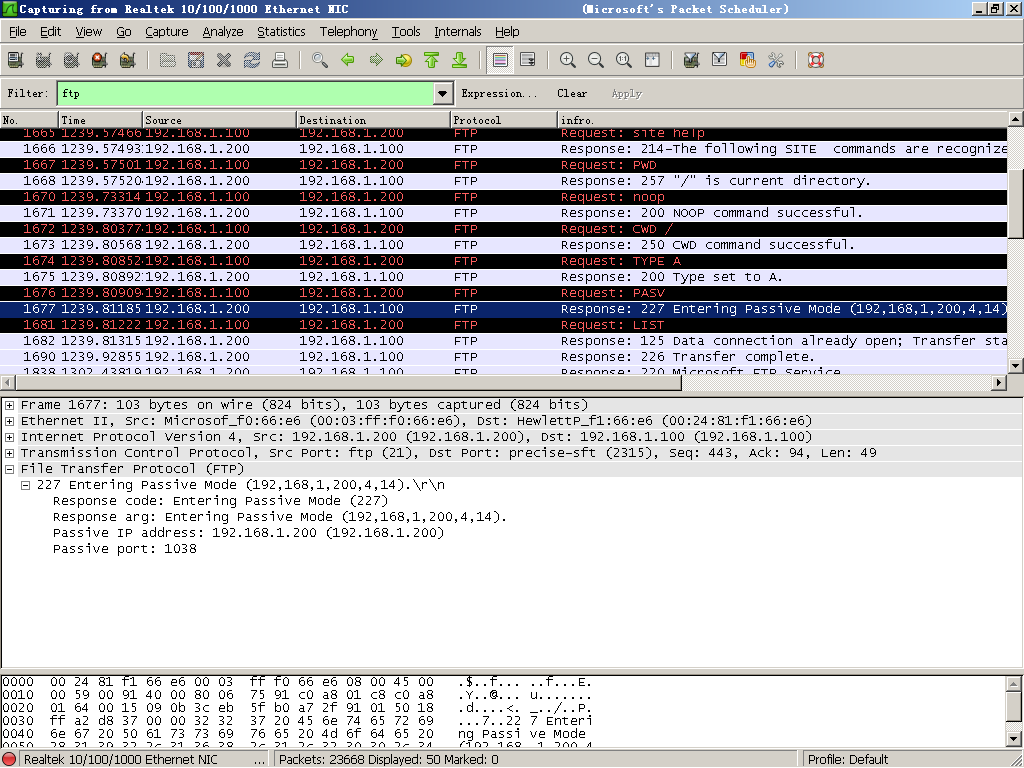Open the Internals menu
The height and width of the screenshot is (768, 1024).
[458, 31]
